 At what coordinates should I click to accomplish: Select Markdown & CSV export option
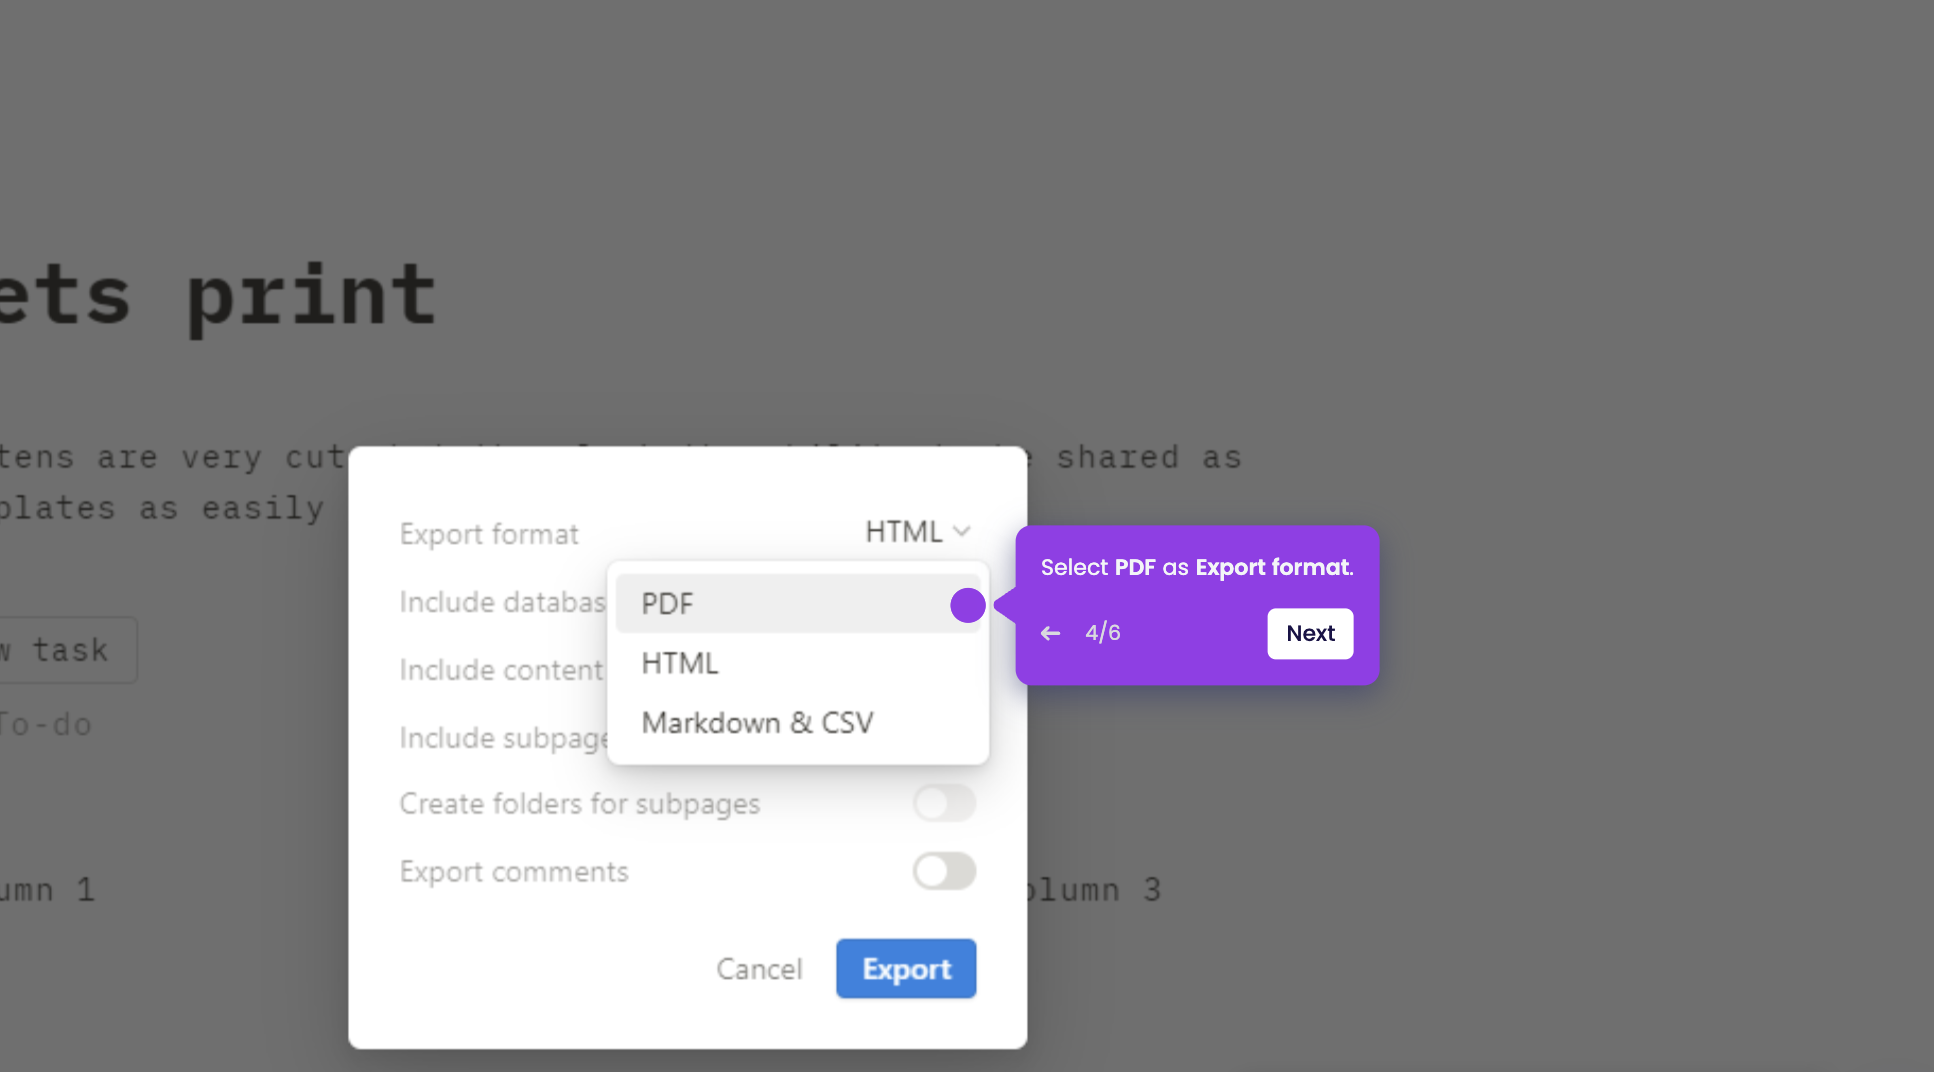(x=757, y=723)
